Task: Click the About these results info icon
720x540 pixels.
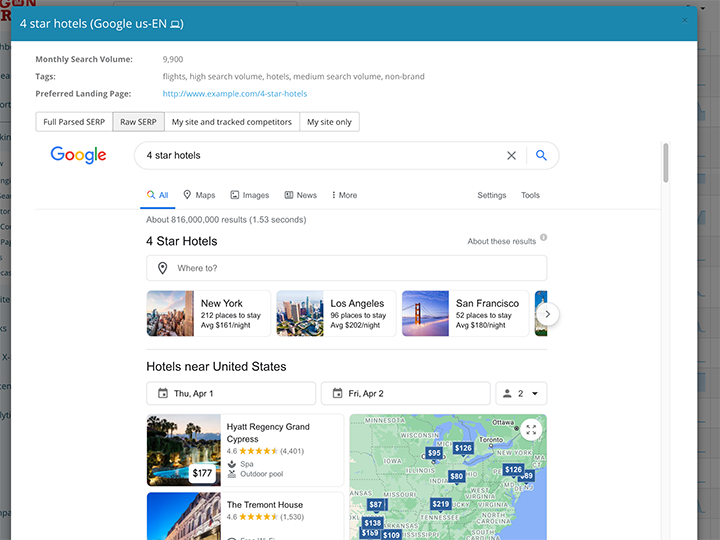Action: click(x=544, y=239)
